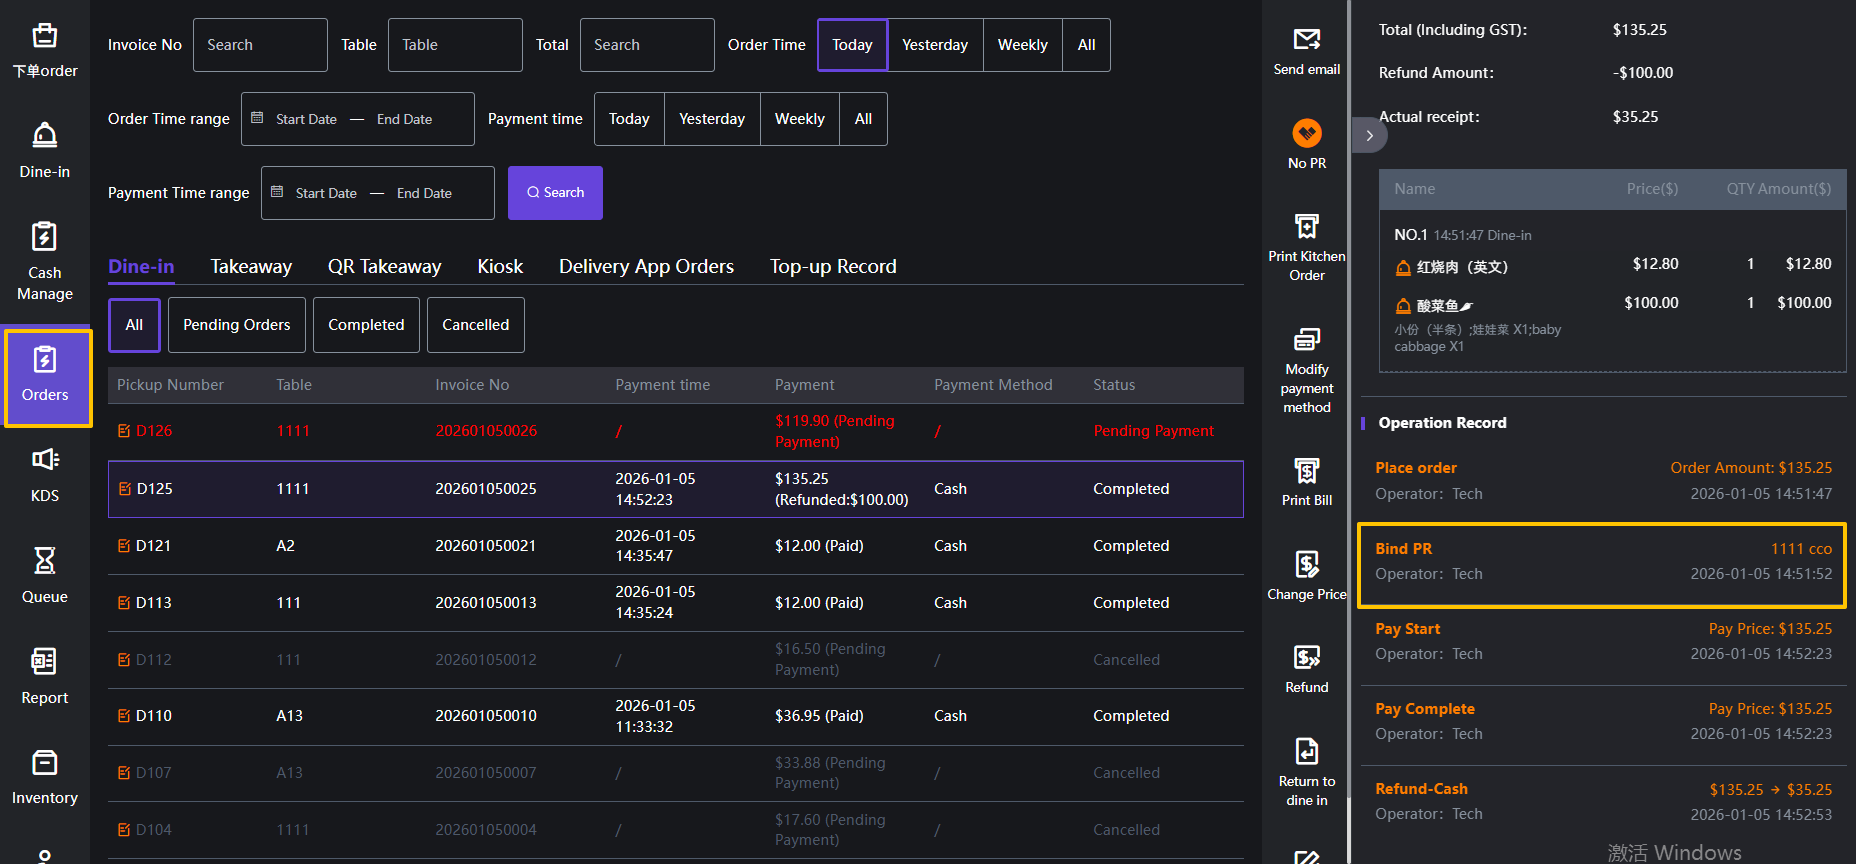The width and height of the screenshot is (1856, 864).
Task: Click the purple Search button
Action: 555,193
